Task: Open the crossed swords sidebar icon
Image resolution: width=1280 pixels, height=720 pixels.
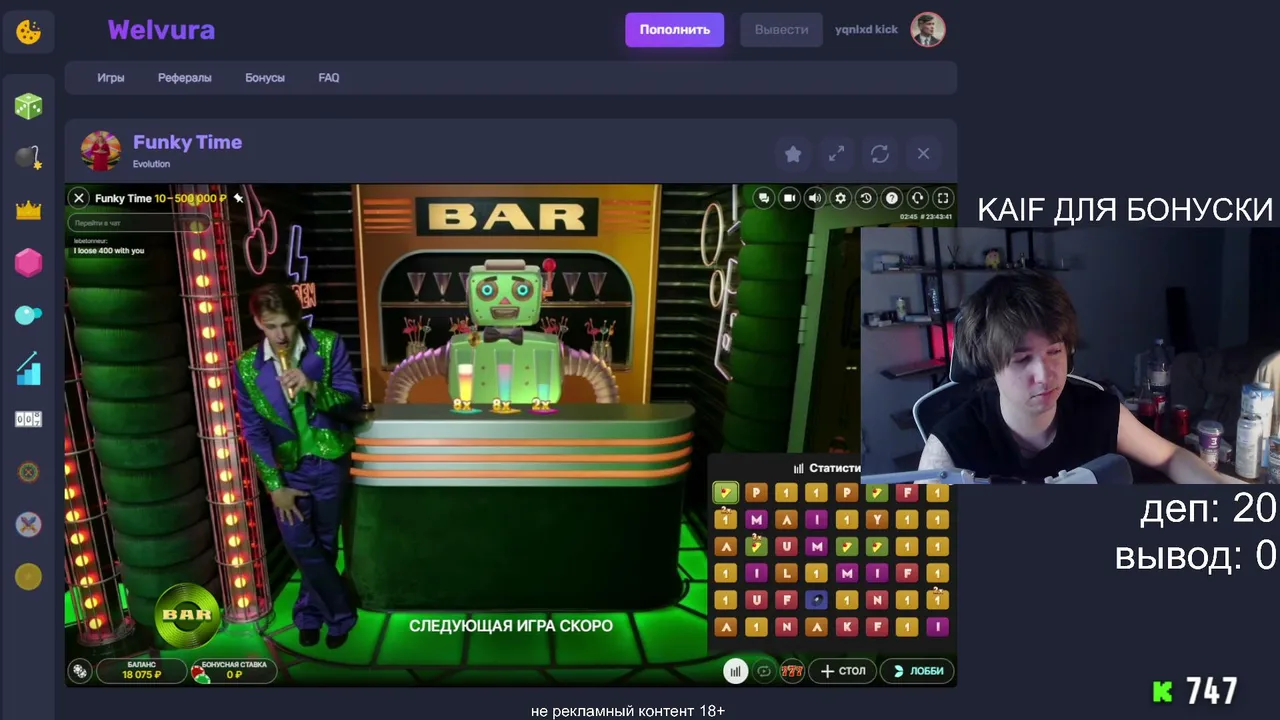Action: click(x=28, y=524)
